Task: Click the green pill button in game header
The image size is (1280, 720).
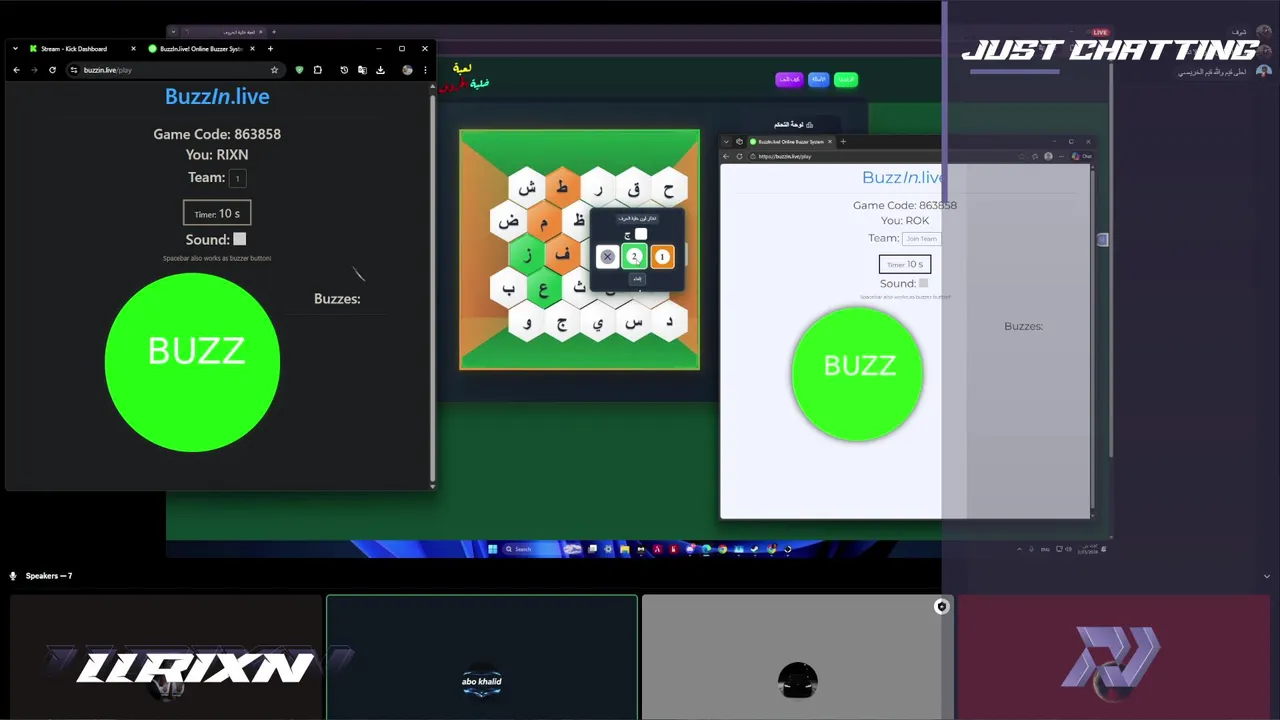Action: click(846, 79)
